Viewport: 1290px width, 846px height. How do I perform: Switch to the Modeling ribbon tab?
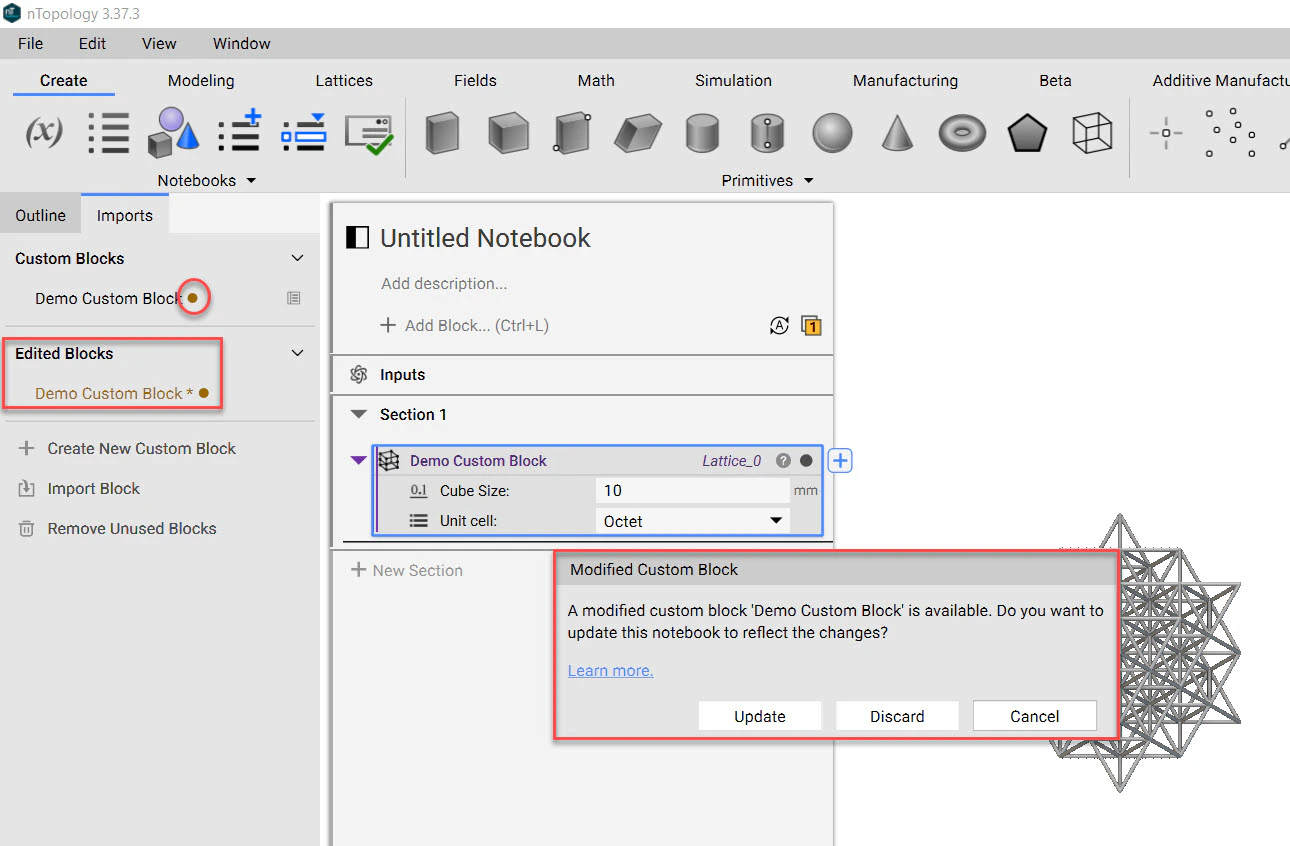click(201, 80)
